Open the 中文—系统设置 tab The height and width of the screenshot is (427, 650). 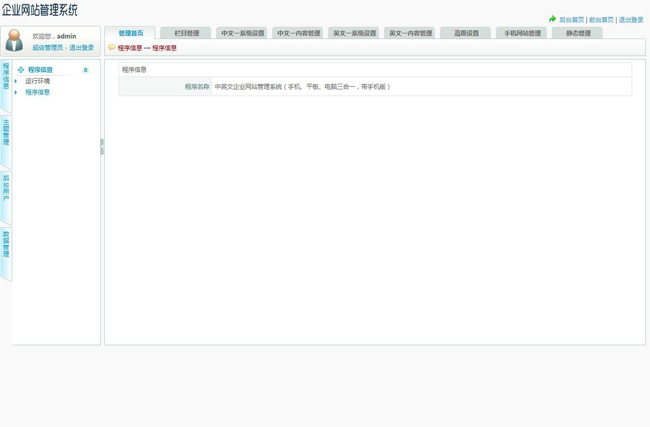243,33
